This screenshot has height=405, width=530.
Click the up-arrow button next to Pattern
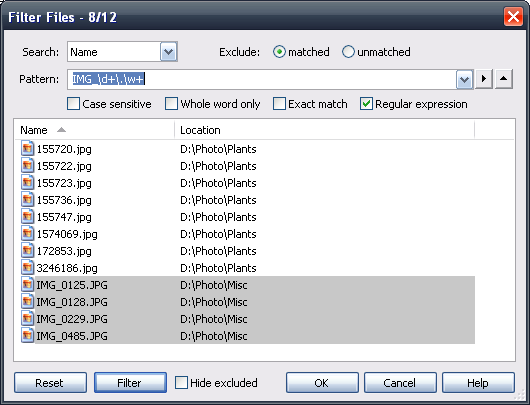coord(504,79)
